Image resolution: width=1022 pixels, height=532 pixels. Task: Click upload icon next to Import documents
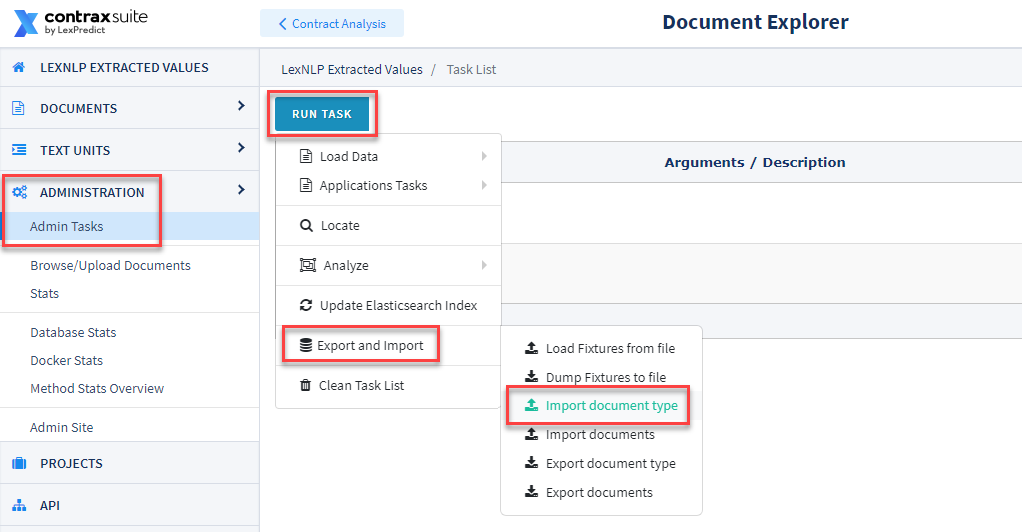(532, 434)
